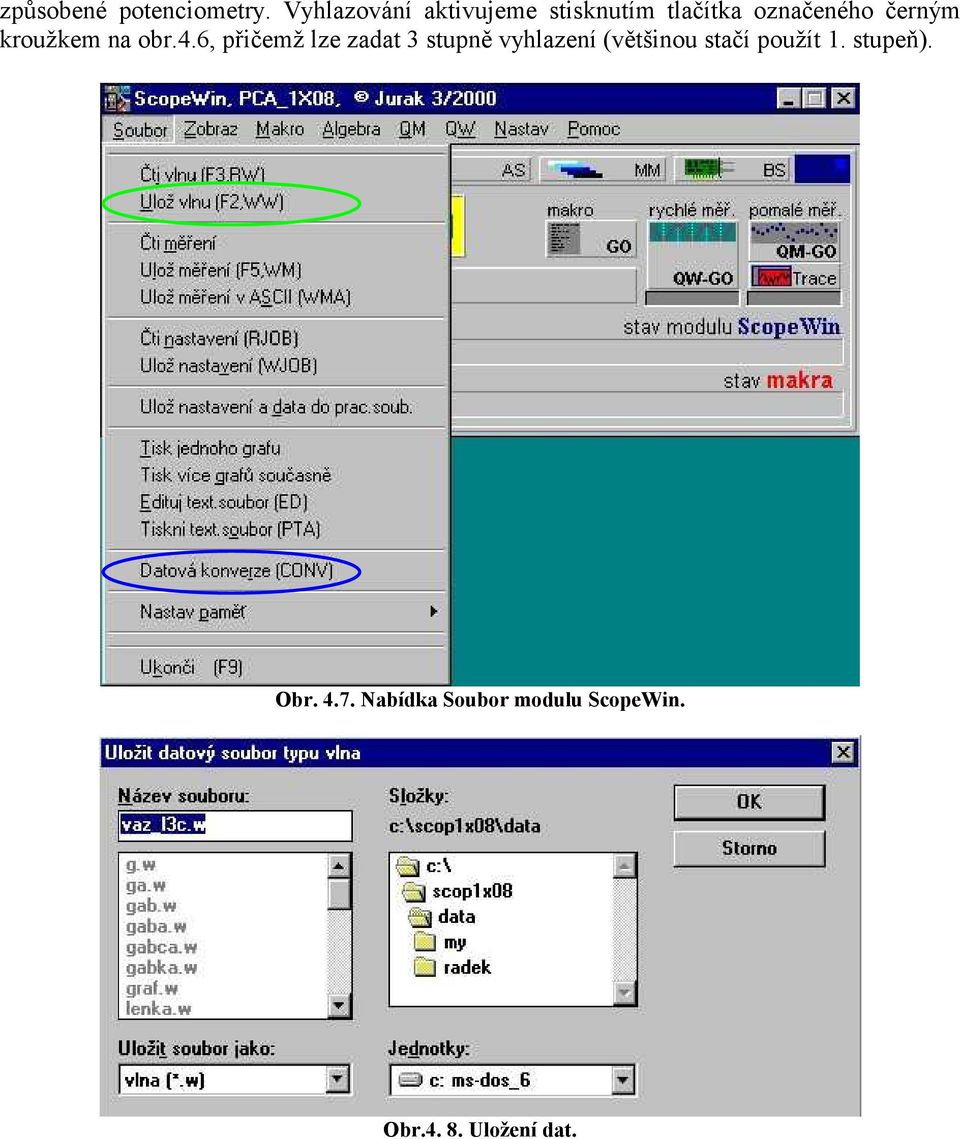Screen dimensions: 960x1139
Task: Open the Nastav menu
Action: (x=521, y=129)
